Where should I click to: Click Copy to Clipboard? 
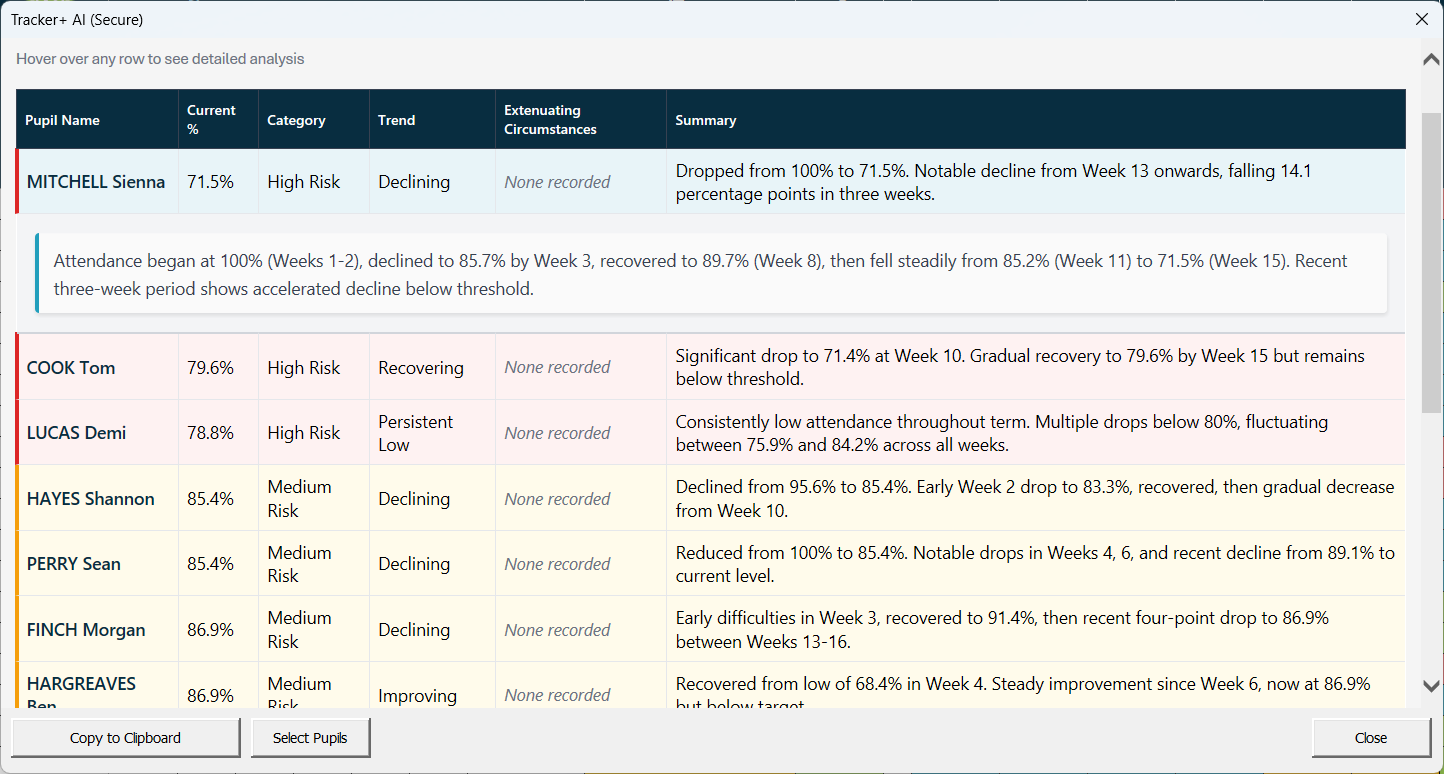coord(124,737)
